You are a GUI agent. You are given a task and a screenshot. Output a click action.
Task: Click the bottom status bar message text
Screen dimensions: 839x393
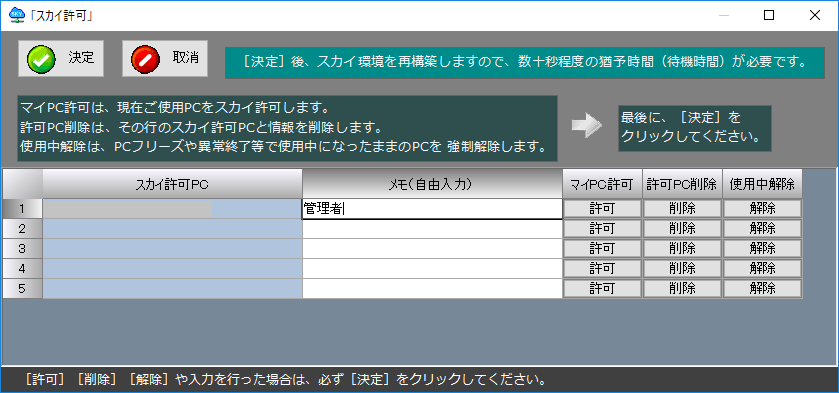coord(285,380)
